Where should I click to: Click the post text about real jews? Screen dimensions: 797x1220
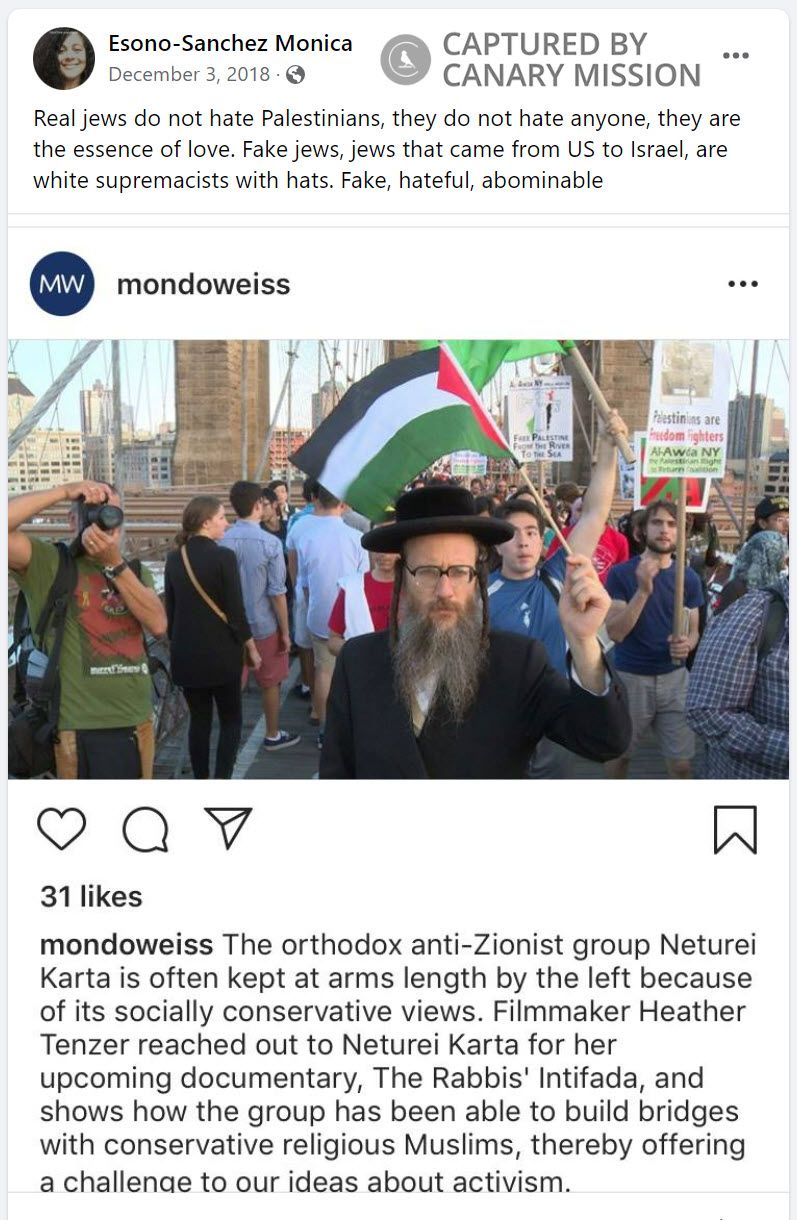coord(387,150)
